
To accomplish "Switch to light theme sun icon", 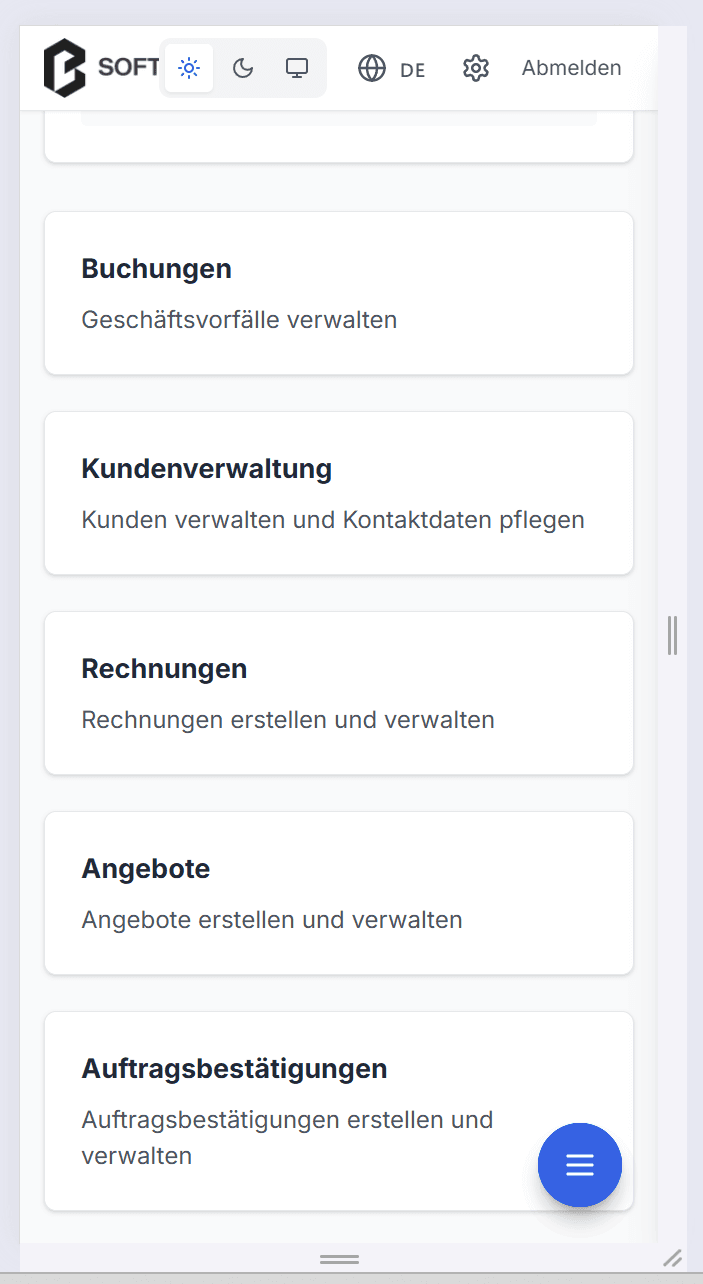I will click(189, 68).
